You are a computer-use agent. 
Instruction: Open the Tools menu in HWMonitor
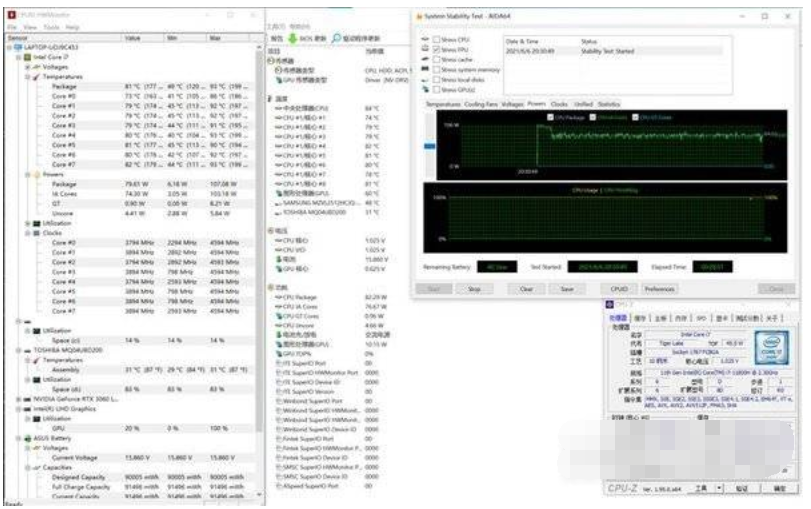pos(51,27)
